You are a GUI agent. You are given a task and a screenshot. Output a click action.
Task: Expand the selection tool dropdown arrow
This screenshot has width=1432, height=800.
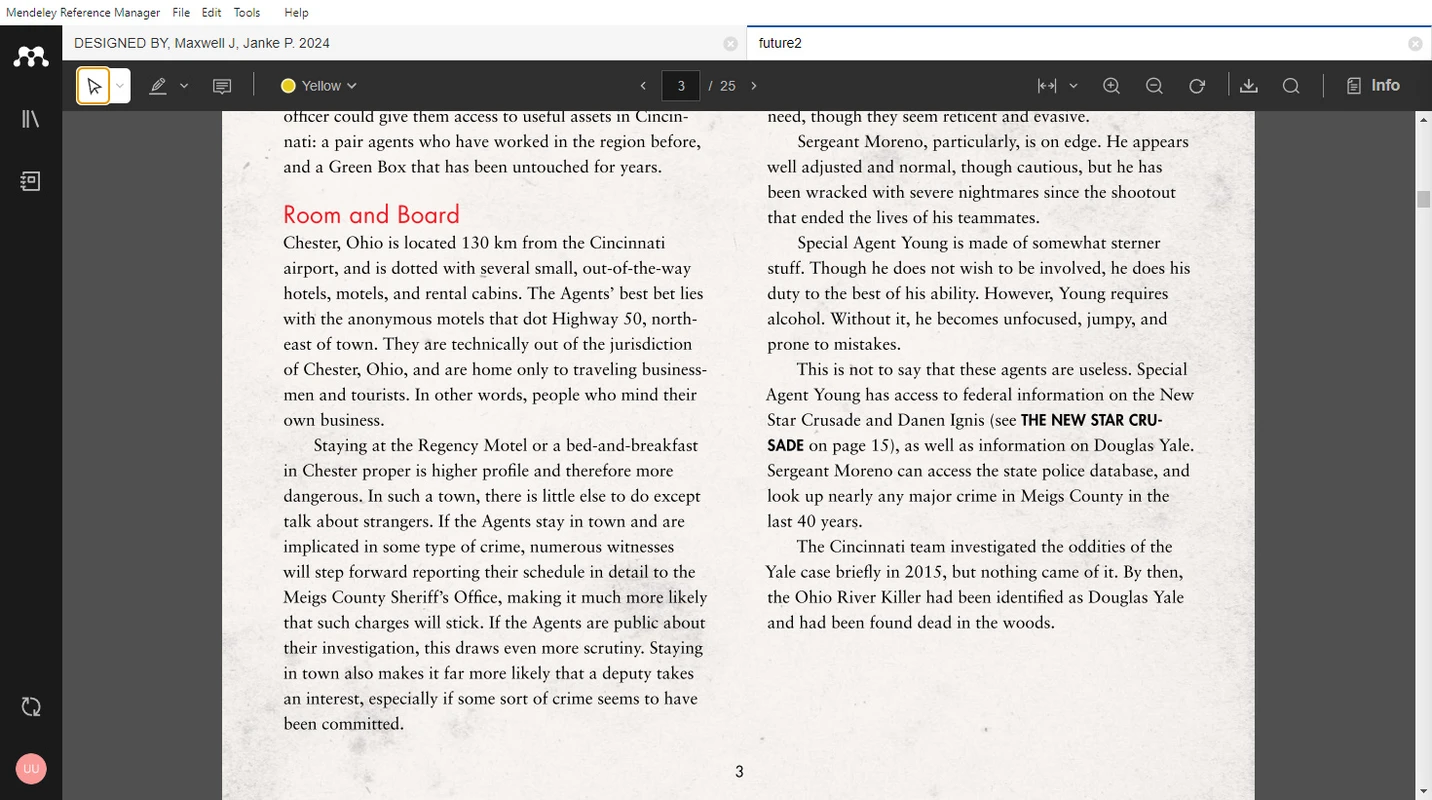click(120, 86)
